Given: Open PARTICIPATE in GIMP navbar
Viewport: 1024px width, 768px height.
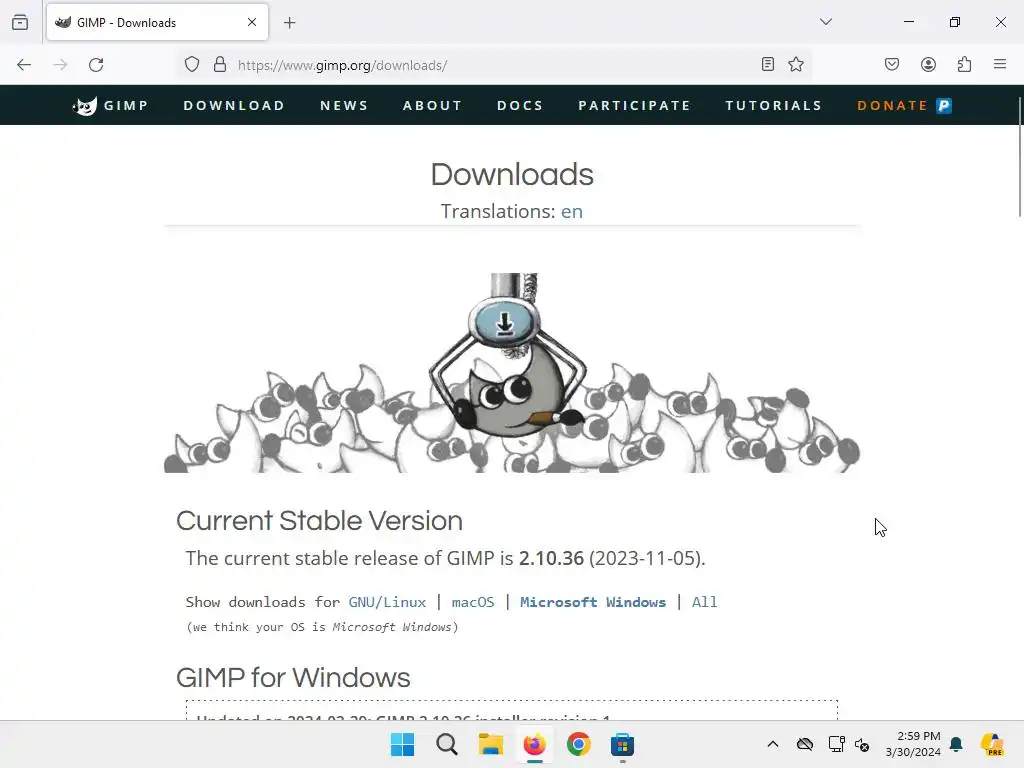Looking at the screenshot, I should point(634,105).
